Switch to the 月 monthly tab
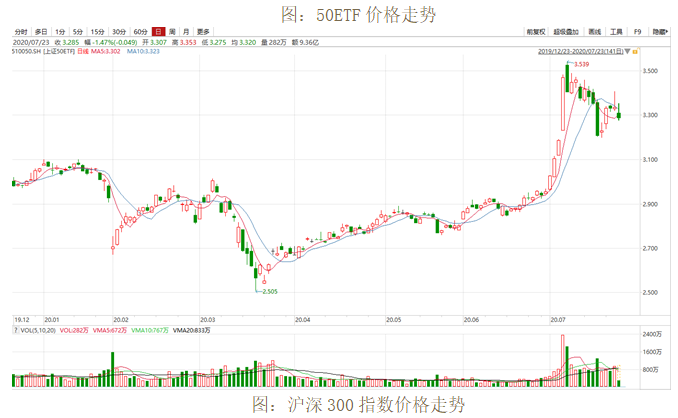 coord(186,32)
